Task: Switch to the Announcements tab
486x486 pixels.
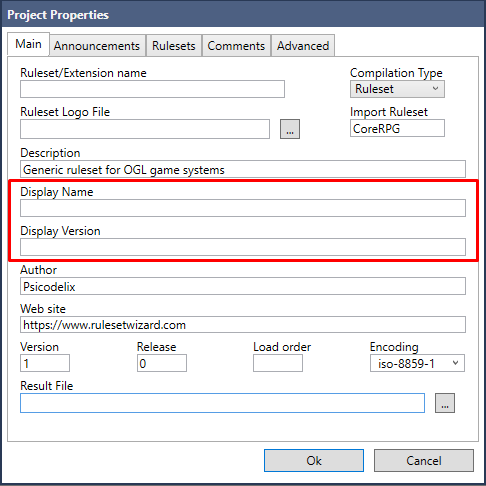Action: pos(97,46)
